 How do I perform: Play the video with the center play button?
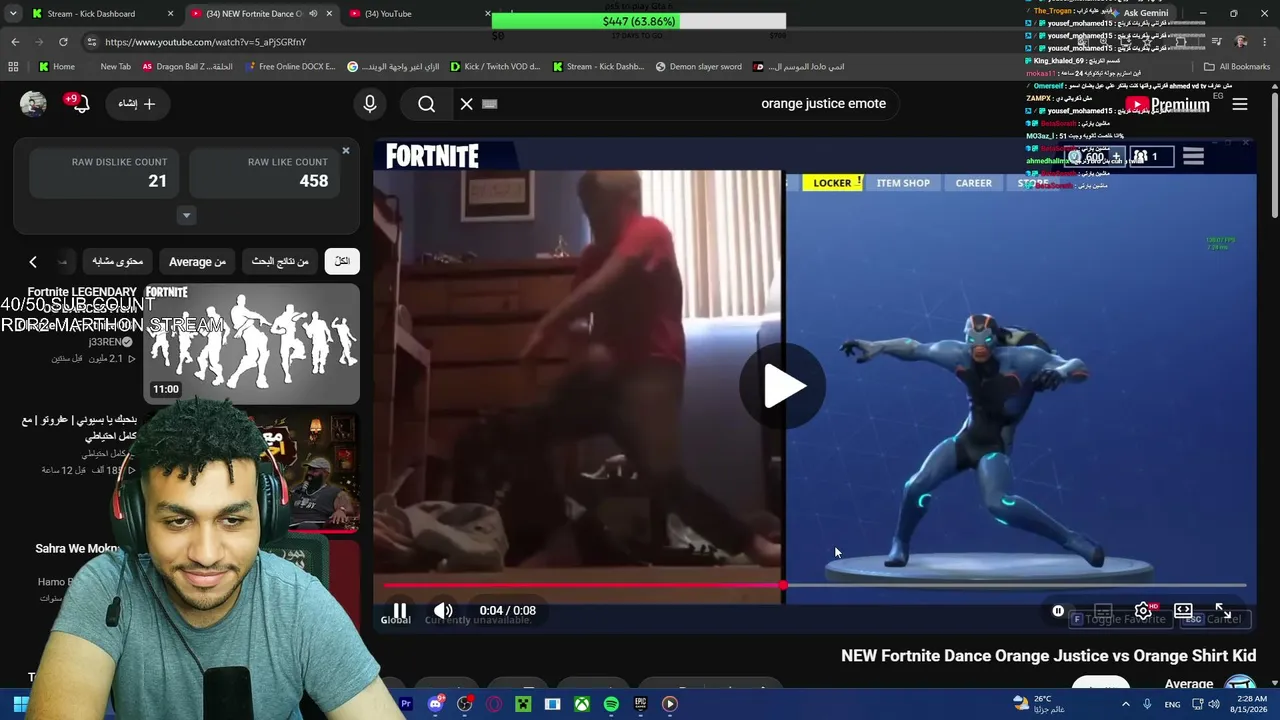coord(783,387)
